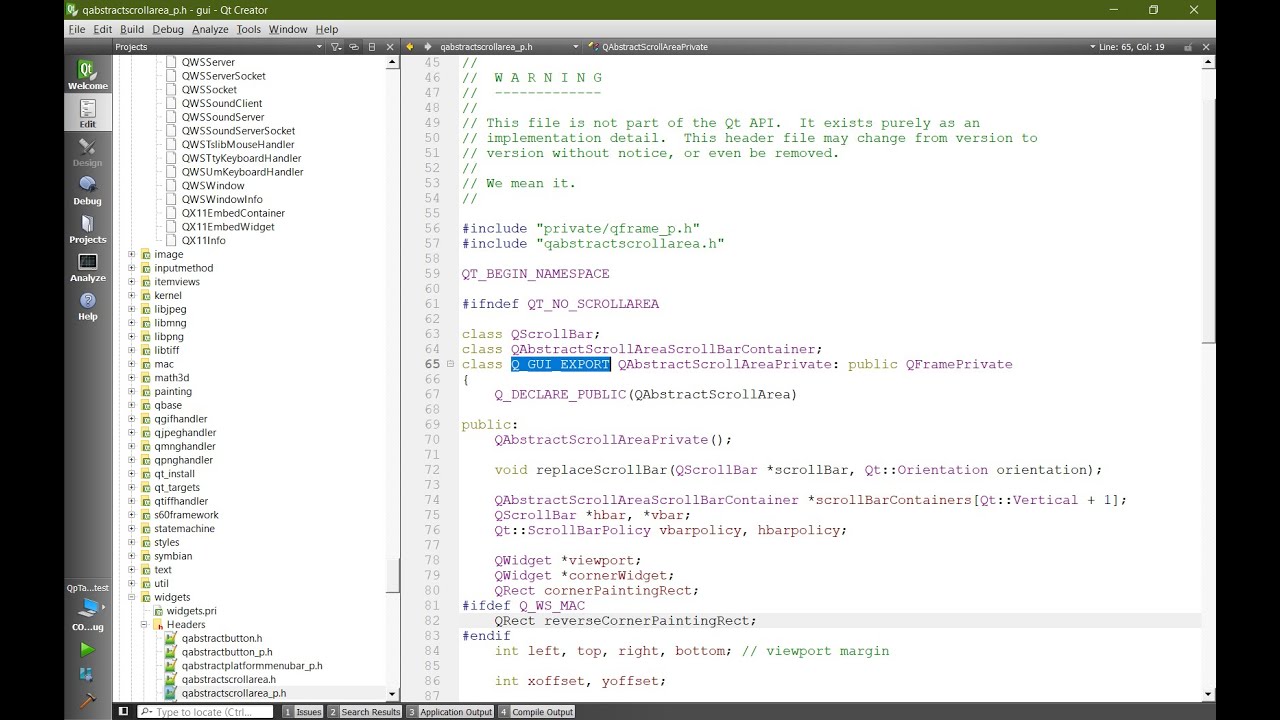The width and height of the screenshot is (1280, 720).
Task: Click the Projects tree vertical scrollbar
Action: (393, 576)
